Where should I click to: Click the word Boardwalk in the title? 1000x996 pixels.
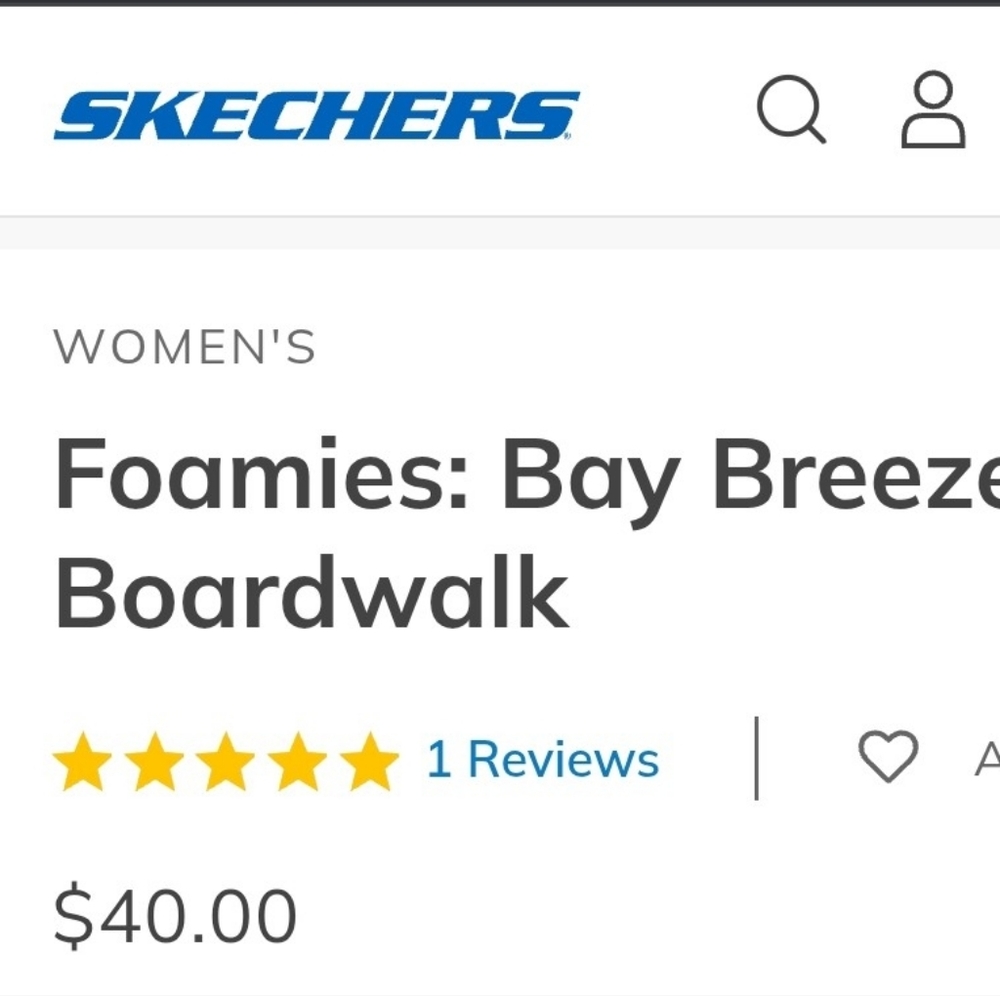tap(312, 593)
